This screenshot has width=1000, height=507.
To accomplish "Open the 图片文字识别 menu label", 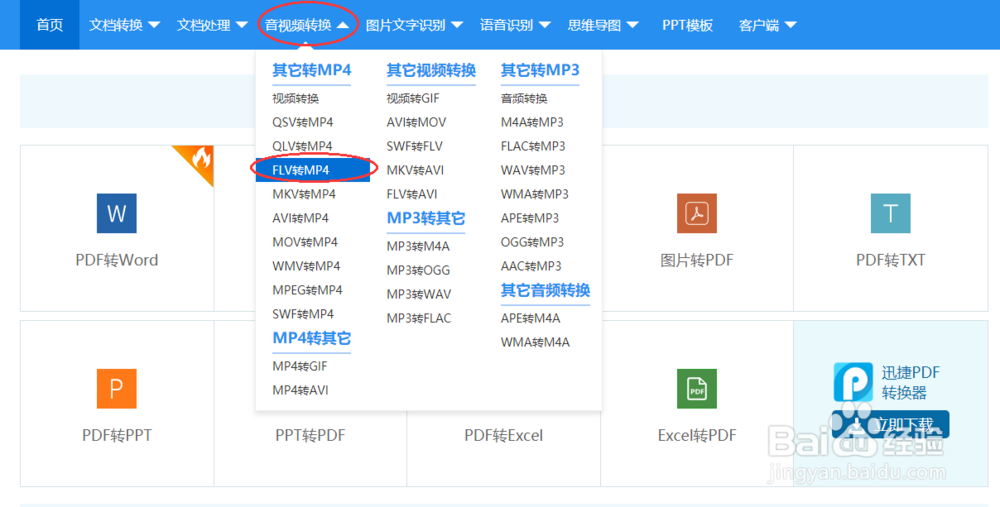I will tap(406, 26).
